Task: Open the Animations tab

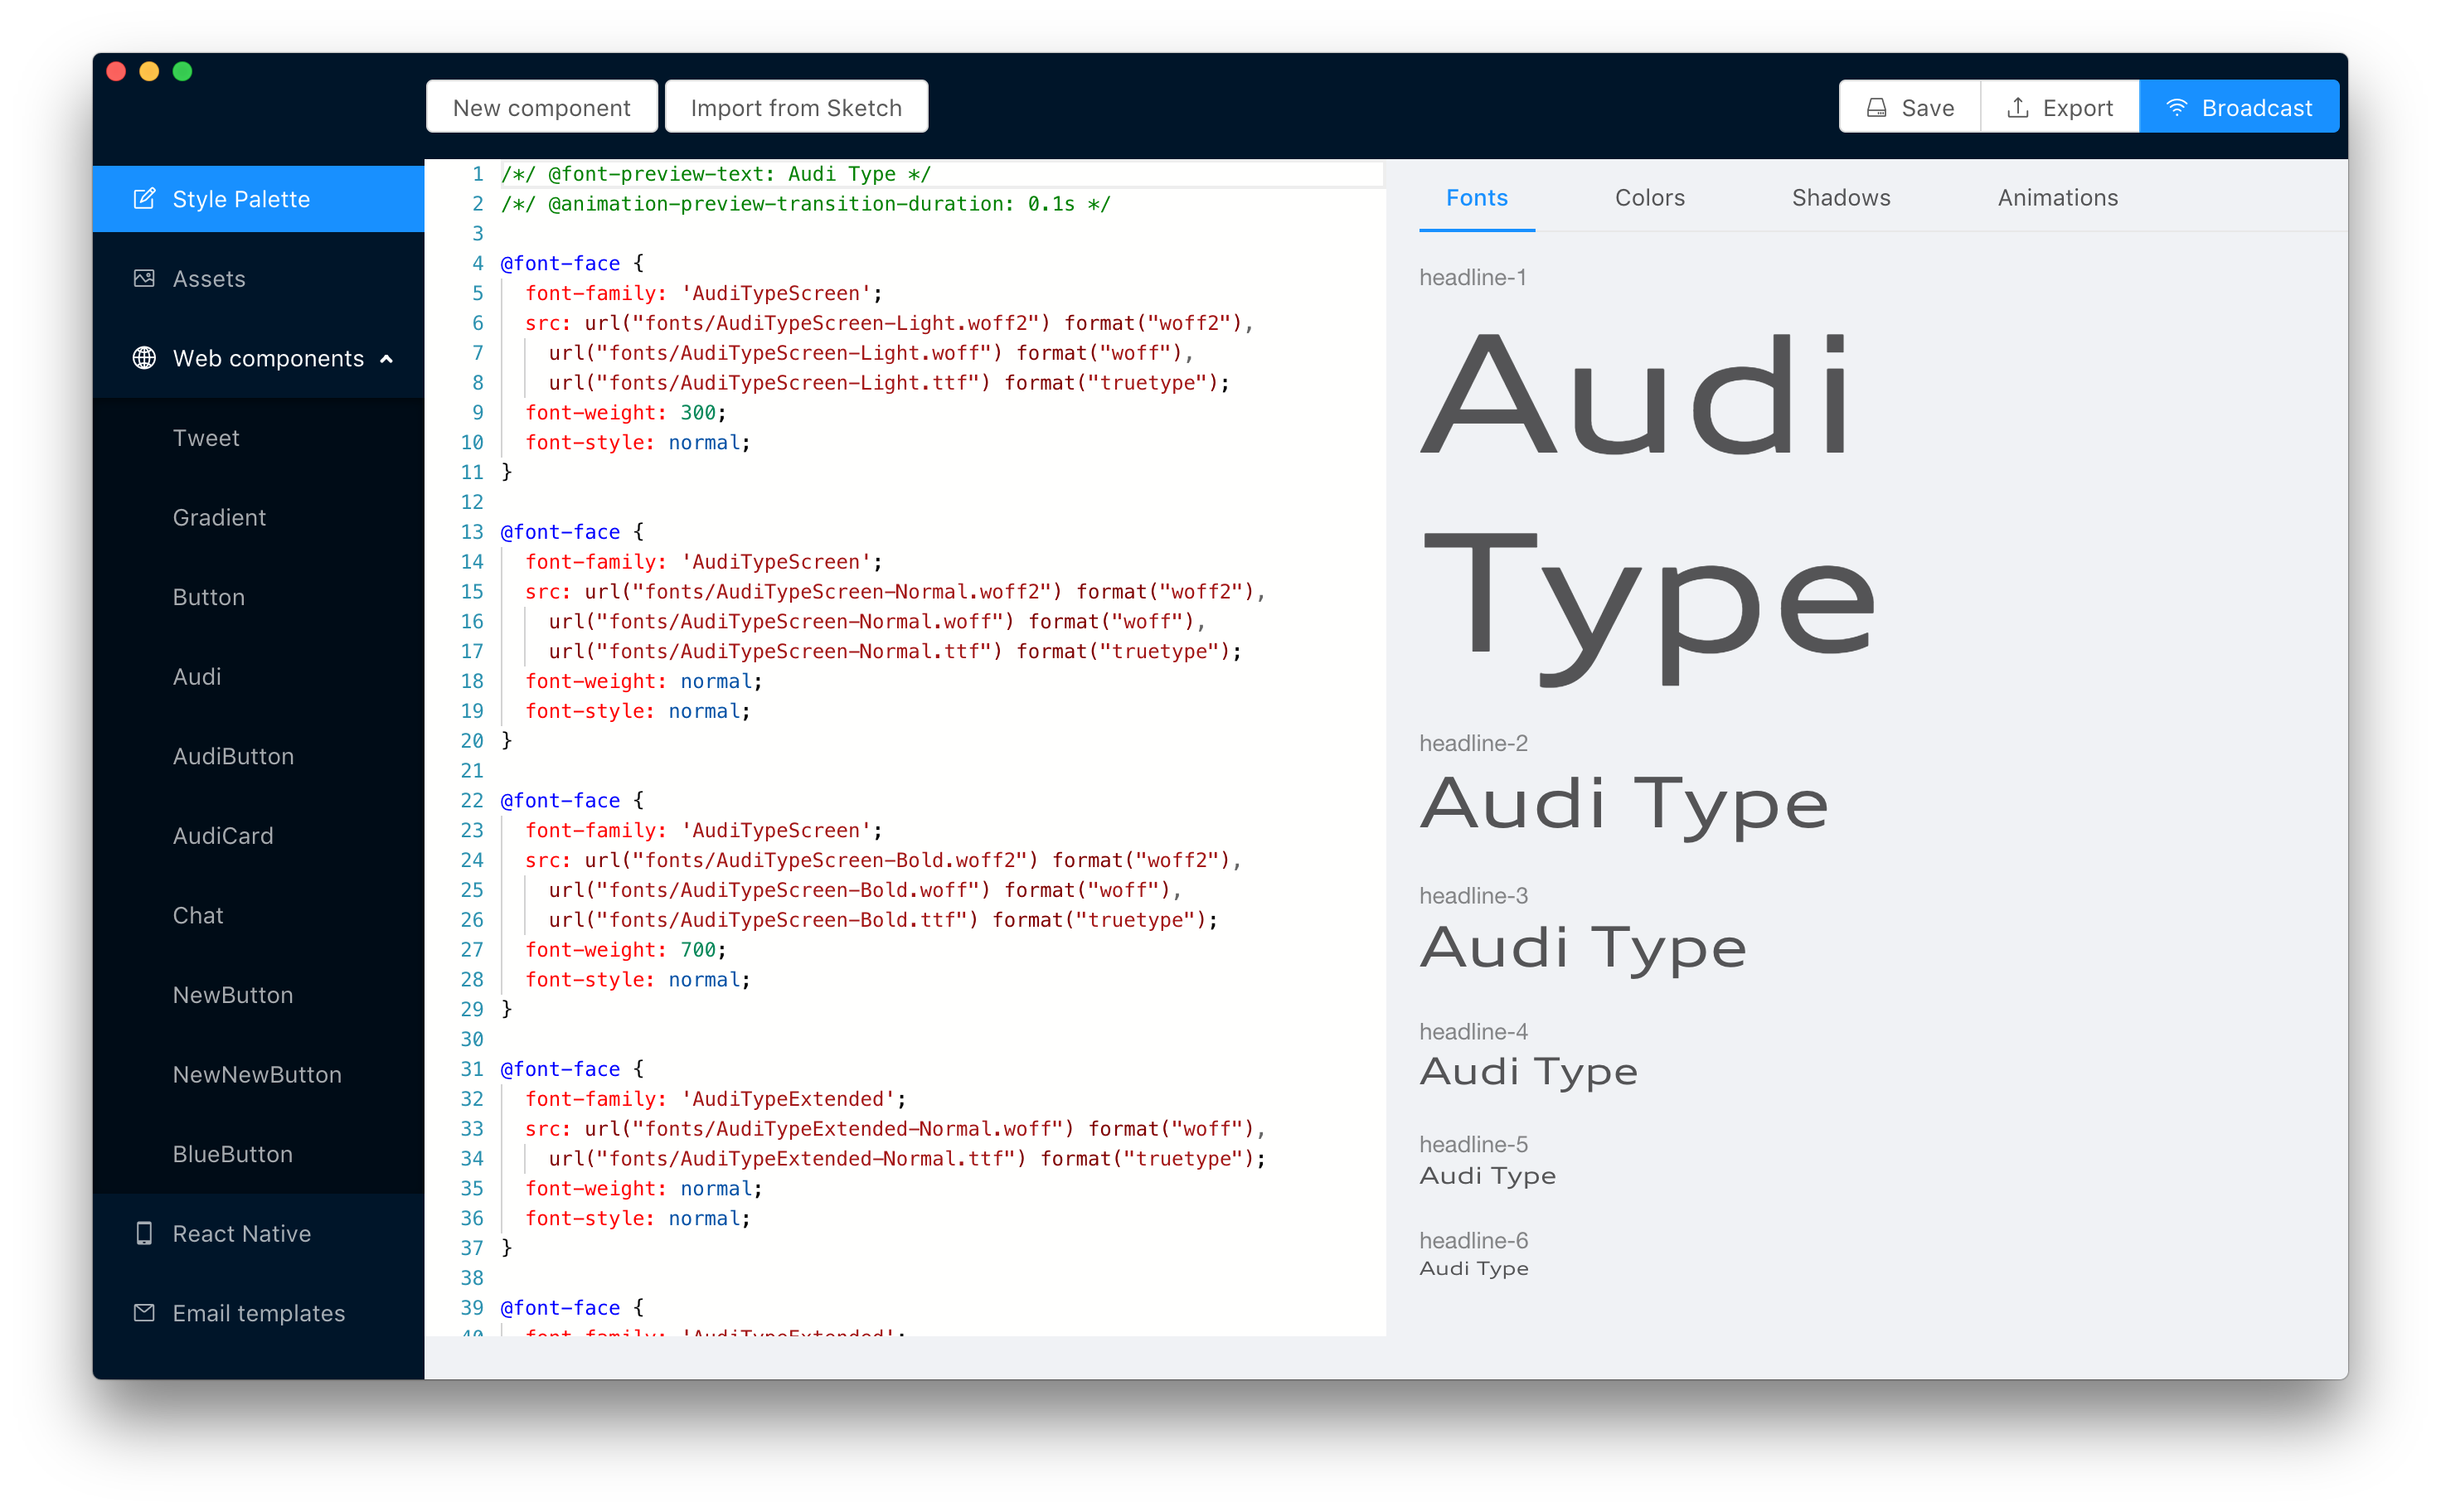Action: click(x=2057, y=198)
